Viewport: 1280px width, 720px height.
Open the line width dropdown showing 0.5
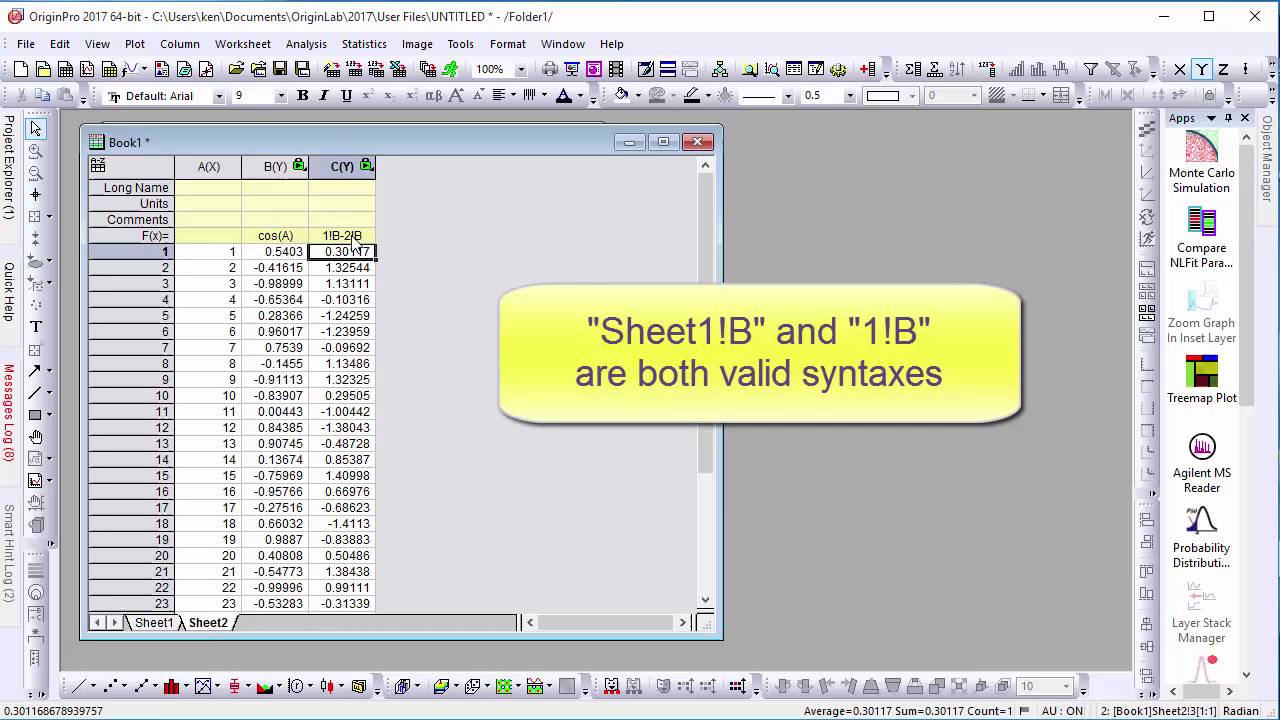[x=850, y=96]
